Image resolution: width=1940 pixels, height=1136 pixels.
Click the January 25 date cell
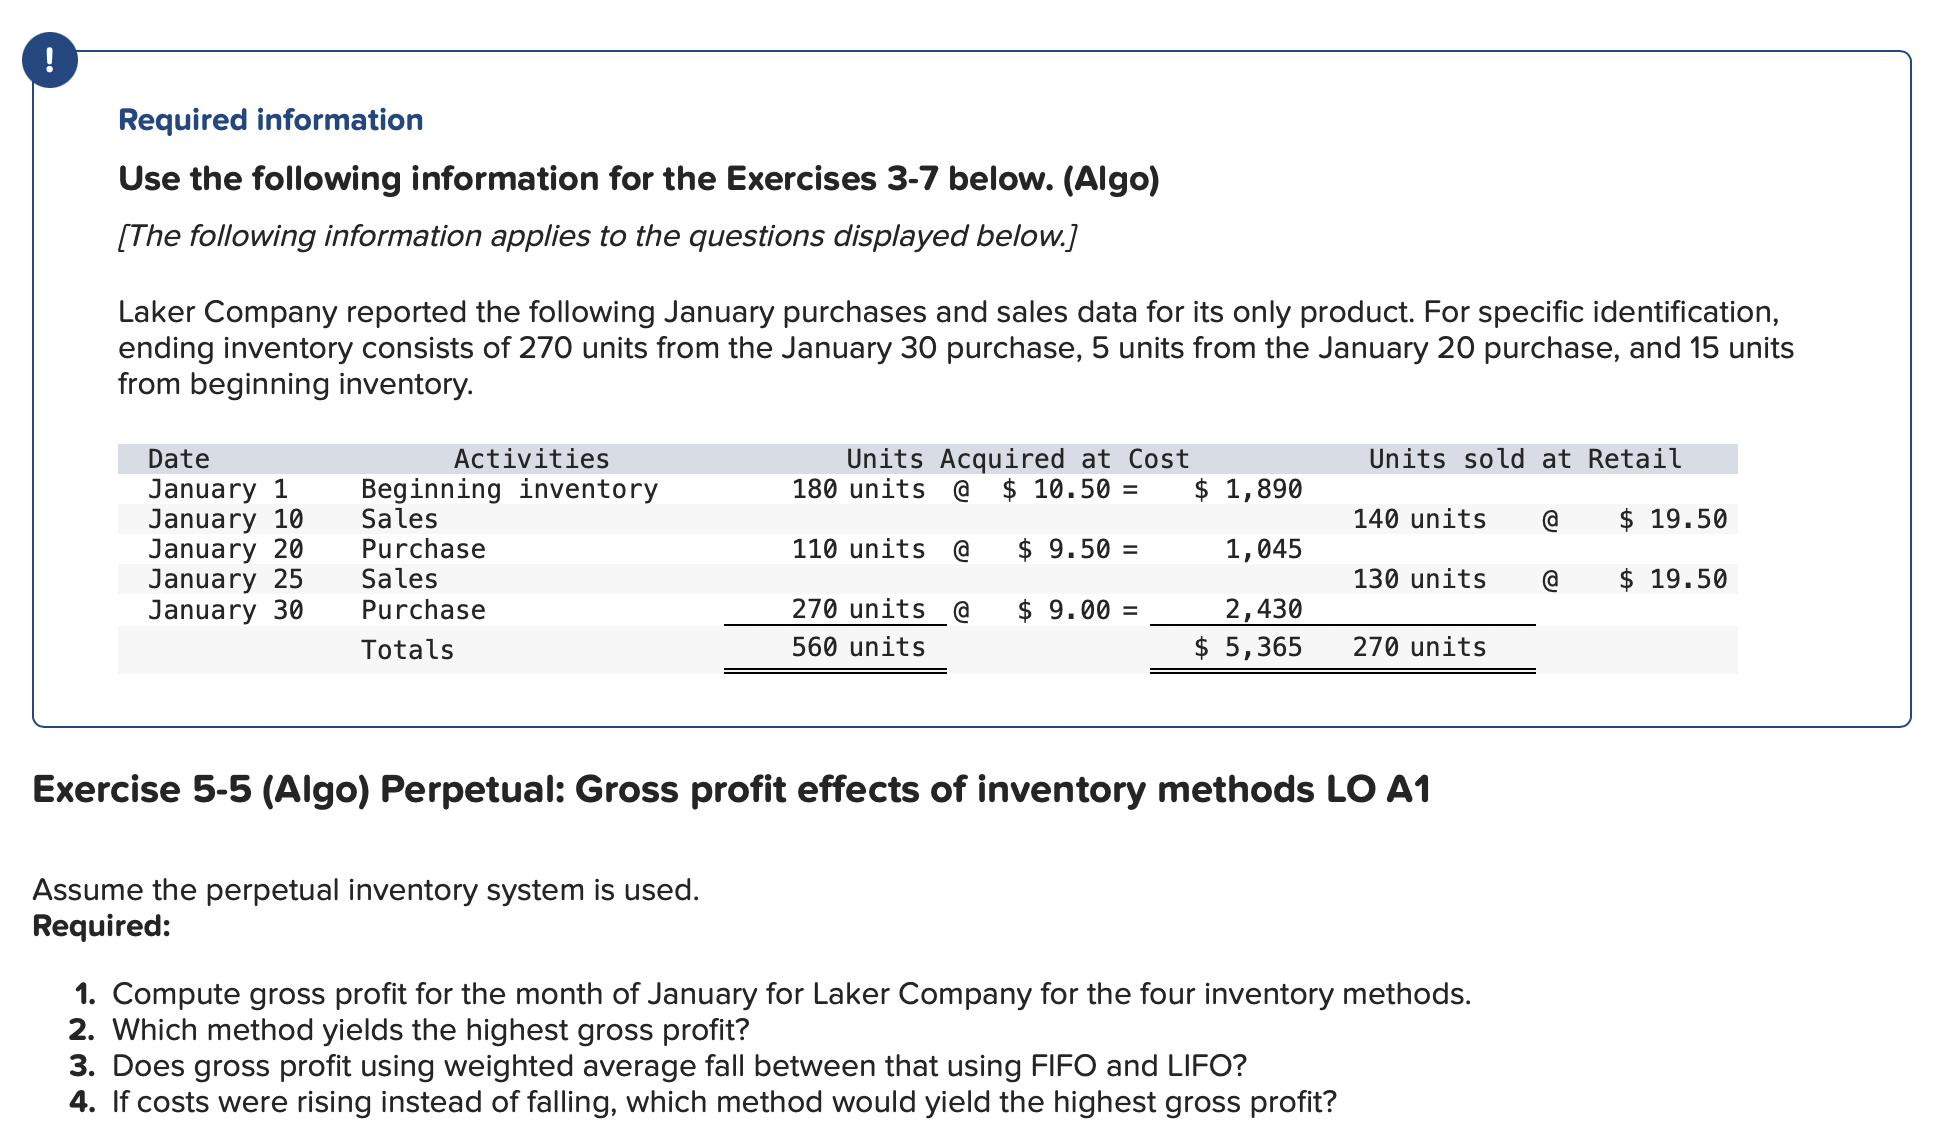[225, 579]
